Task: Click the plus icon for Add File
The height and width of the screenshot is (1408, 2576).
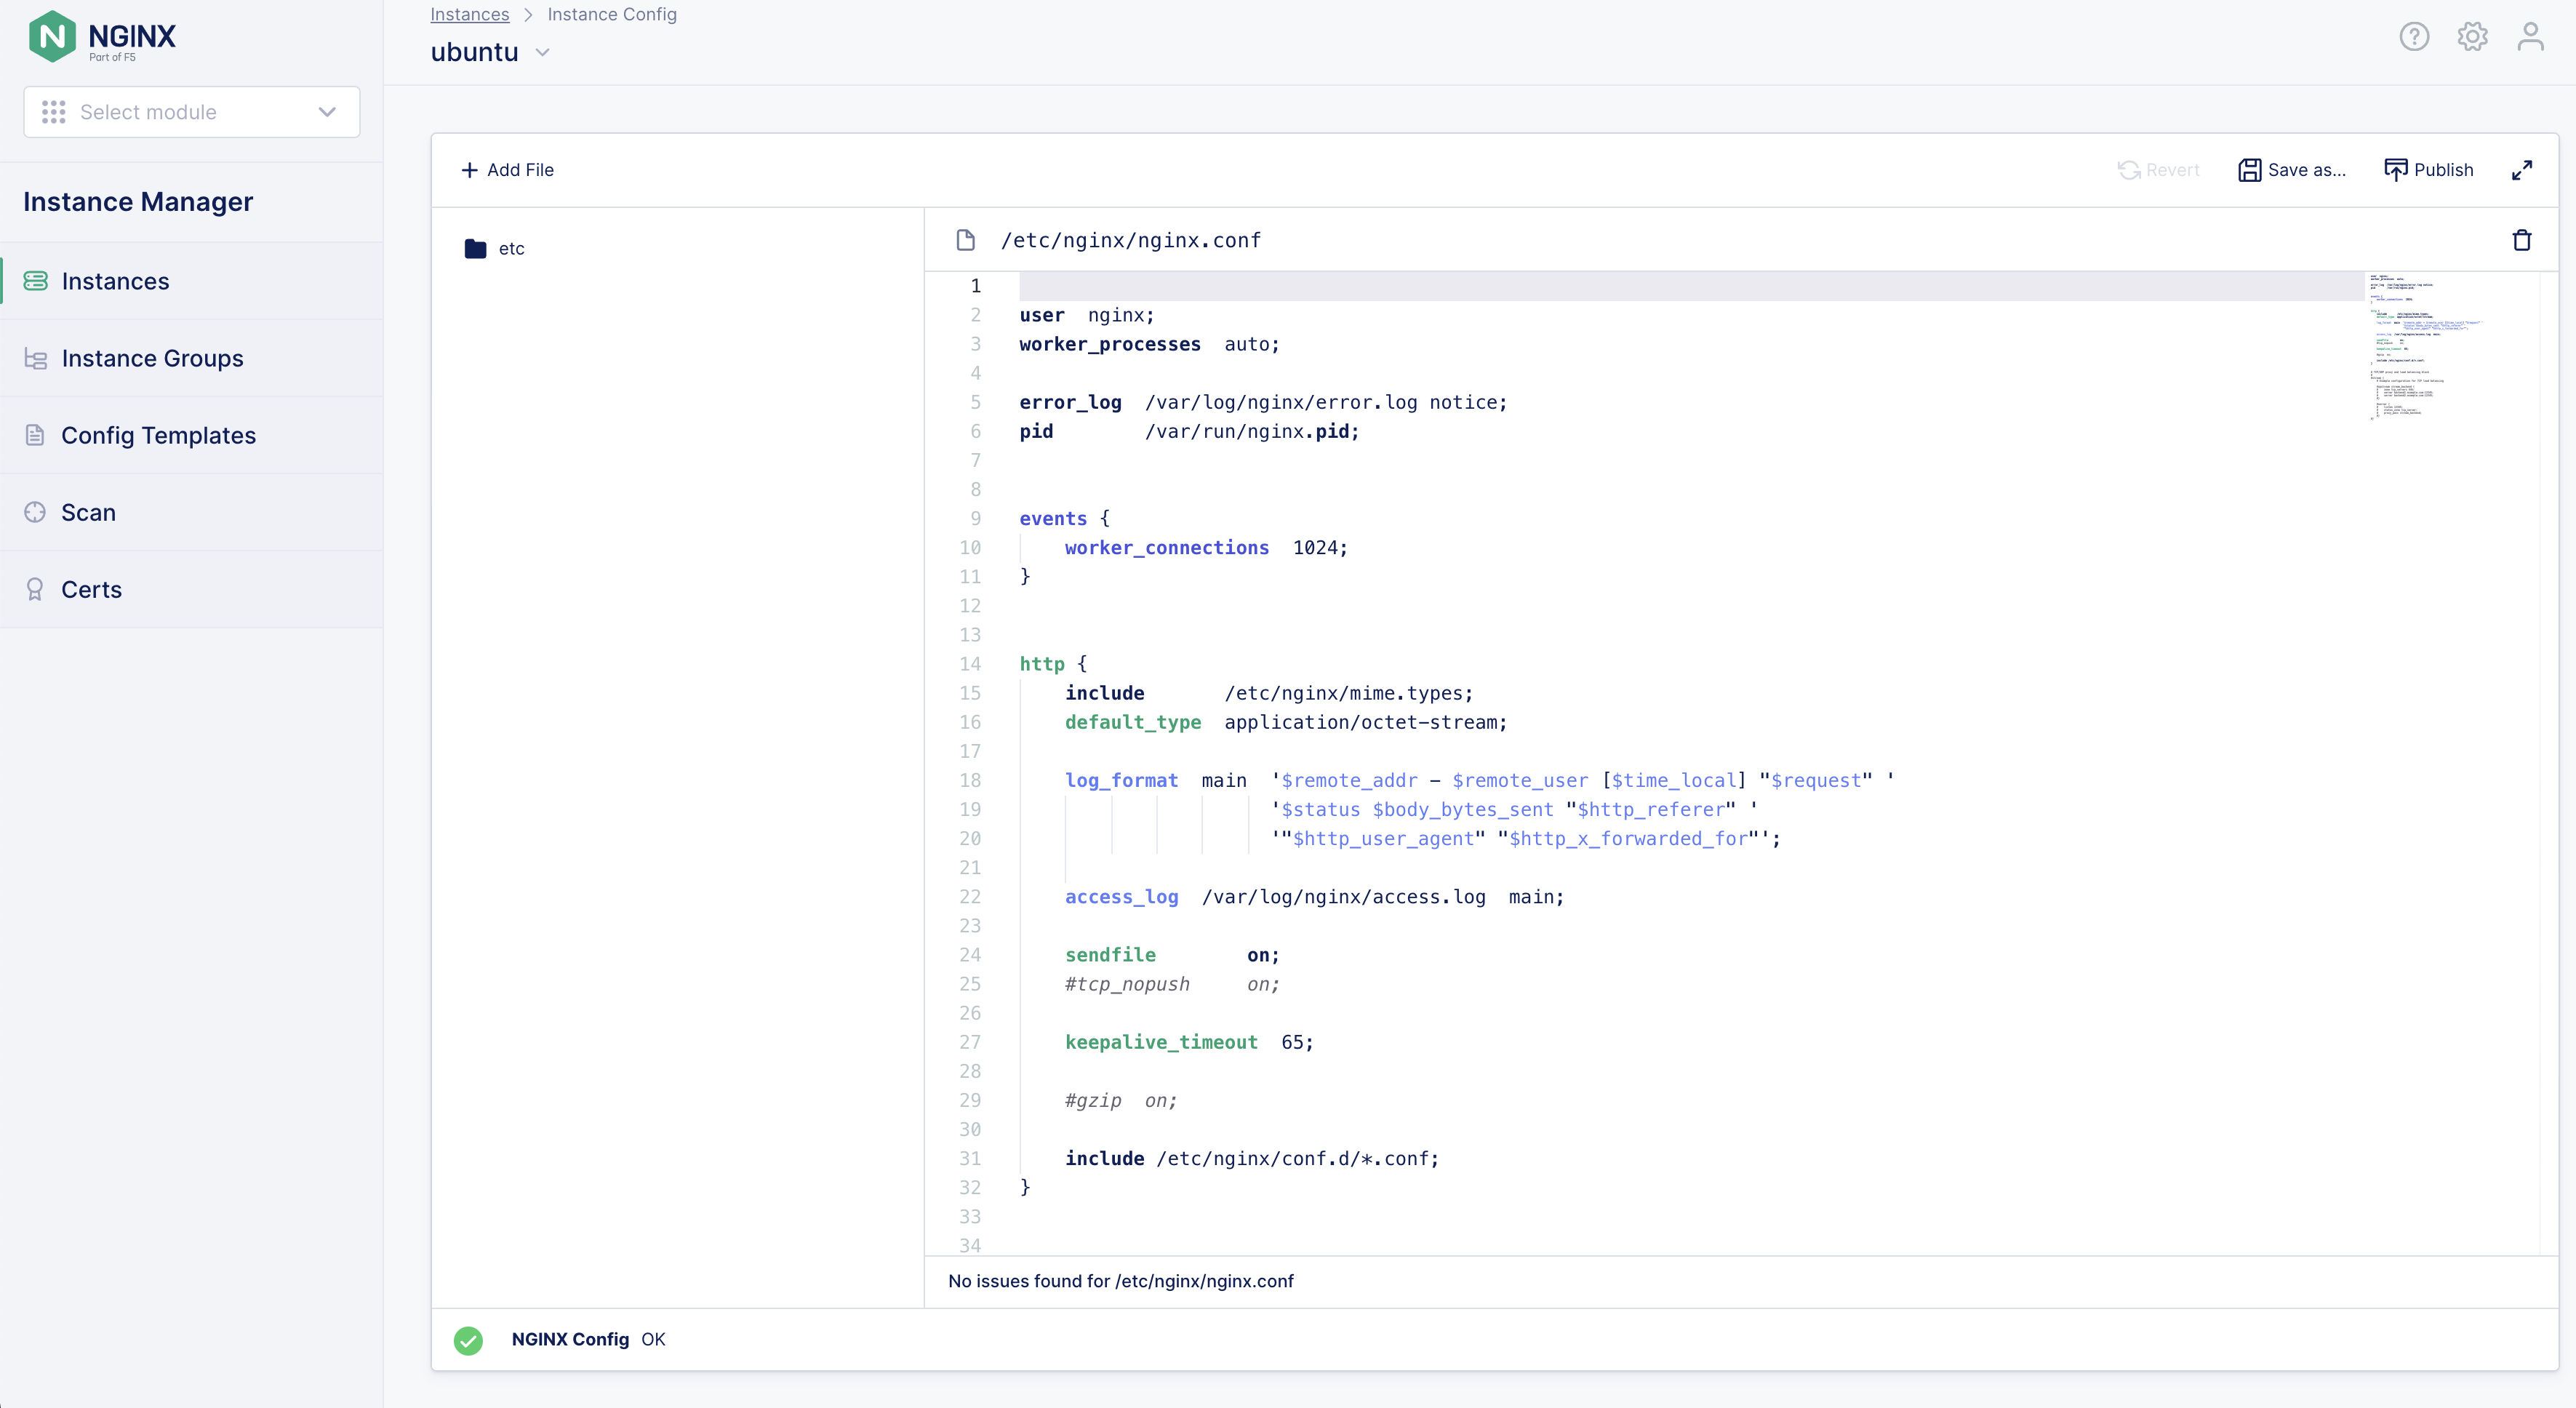Action: click(469, 170)
